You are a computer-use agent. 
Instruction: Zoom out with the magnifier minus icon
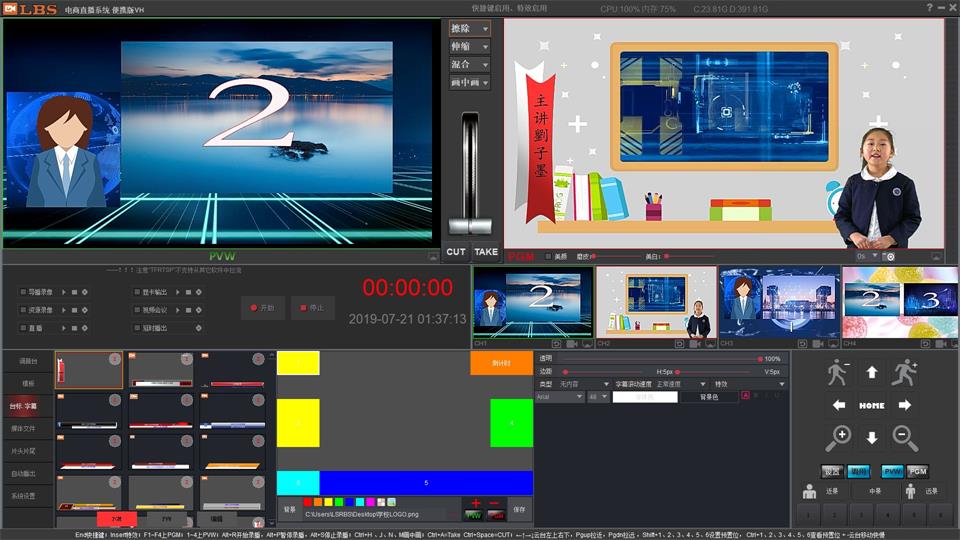coord(904,437)
